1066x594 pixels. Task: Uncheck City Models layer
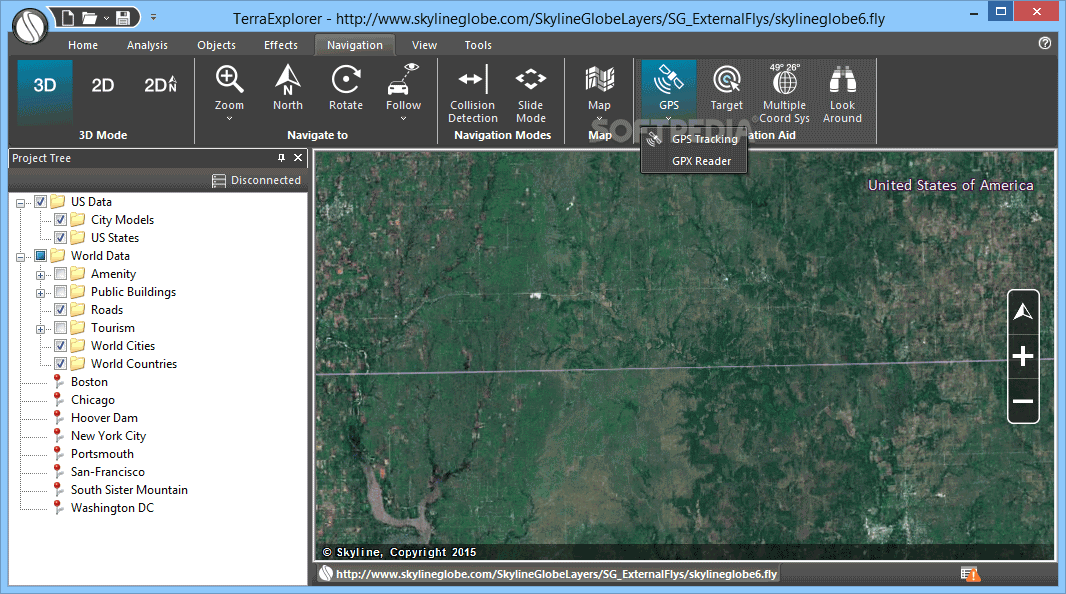point(61,220)
